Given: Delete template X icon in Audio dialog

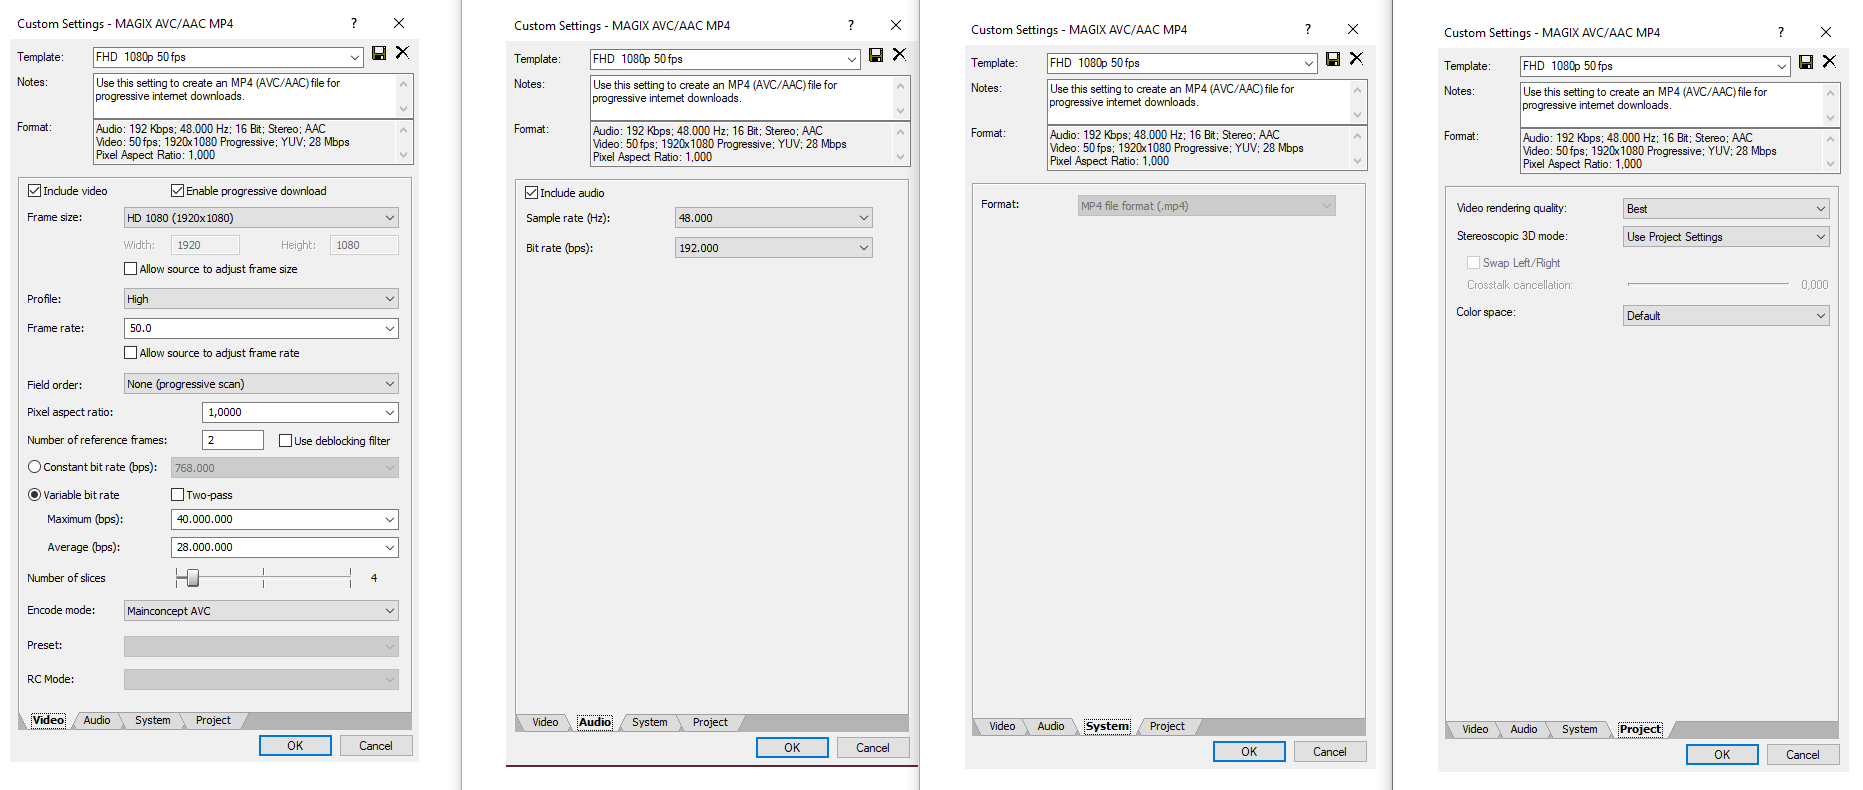Looking at the screenshot, I should coord(899,54).
